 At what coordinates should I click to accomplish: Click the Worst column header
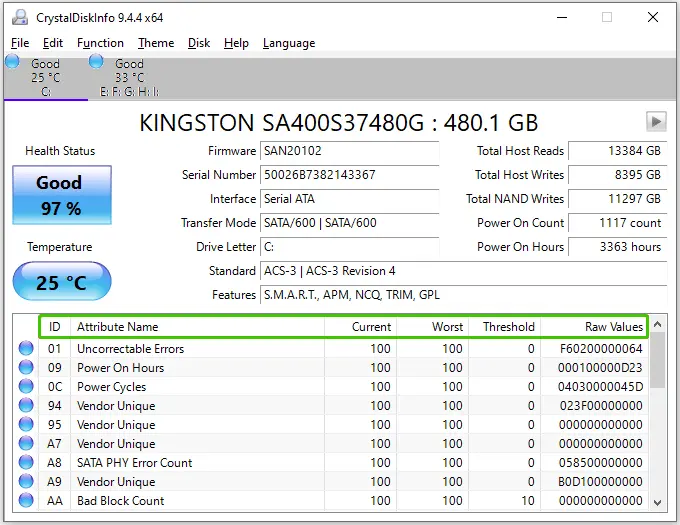coord(432,326)
